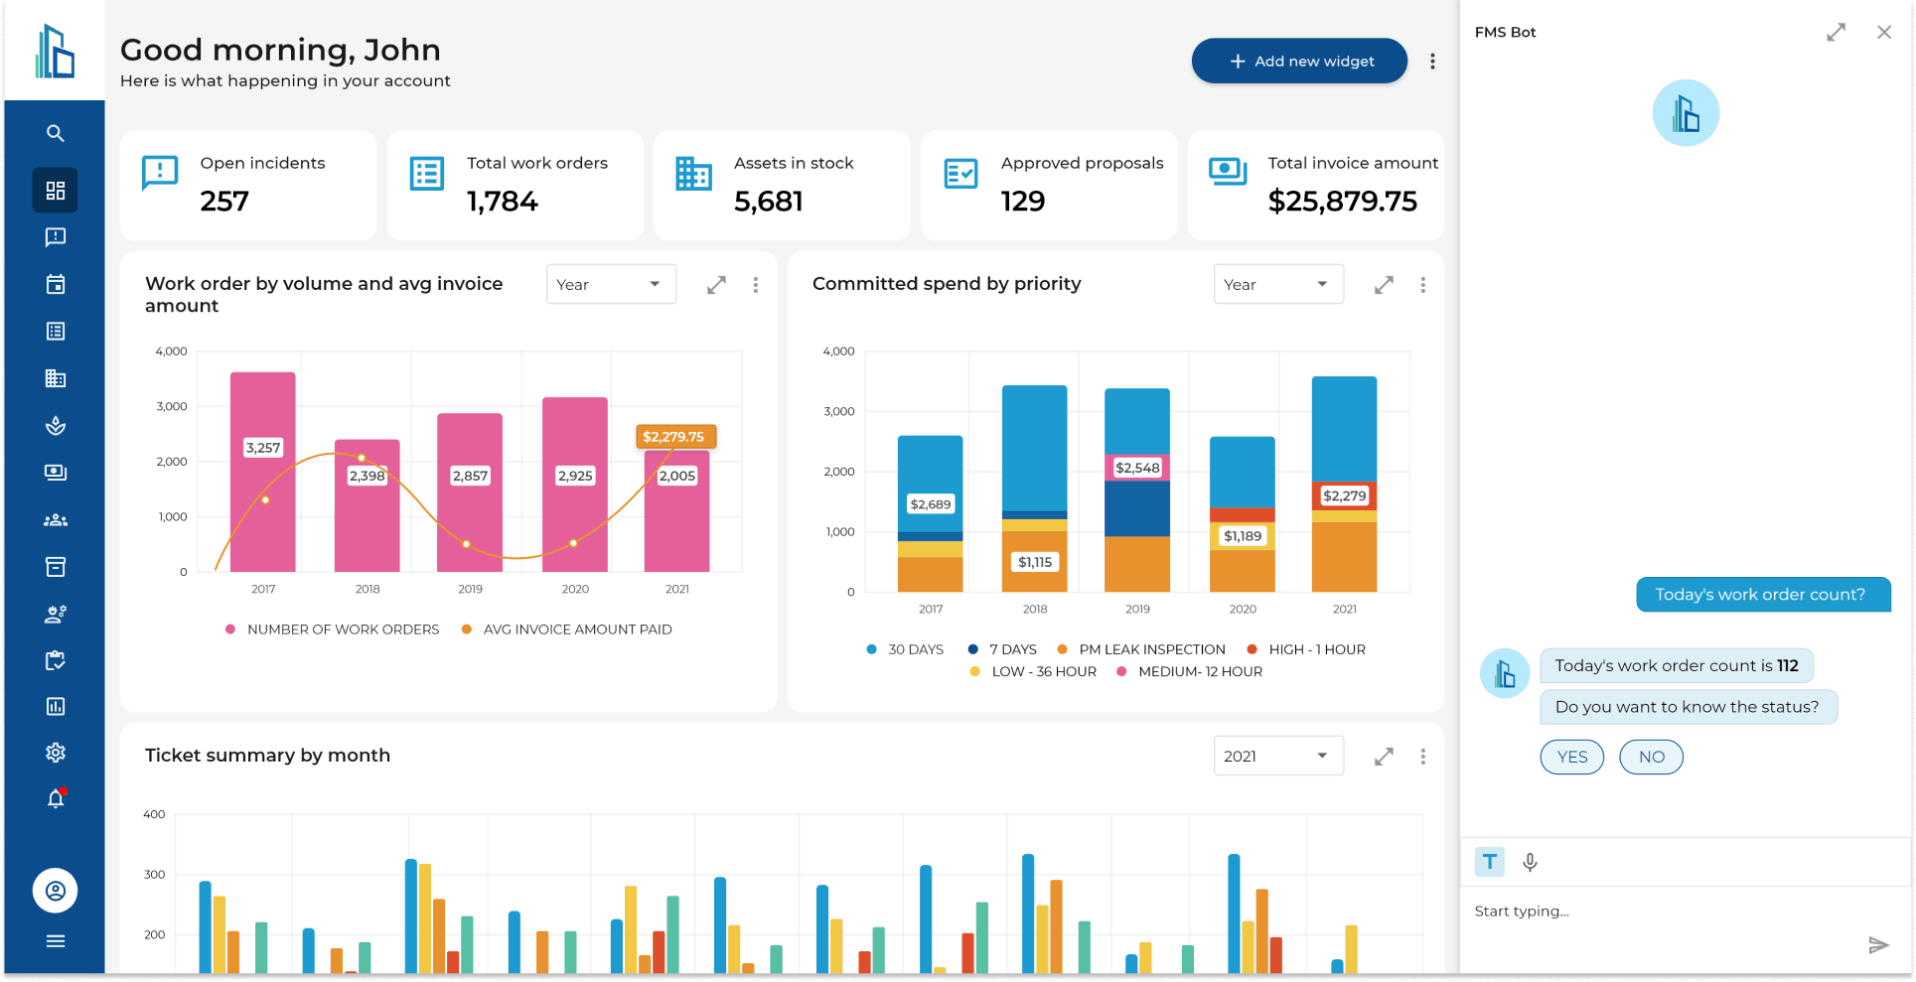
Task: Click the assets building icon in the sidebar
Action: point(56,378)
